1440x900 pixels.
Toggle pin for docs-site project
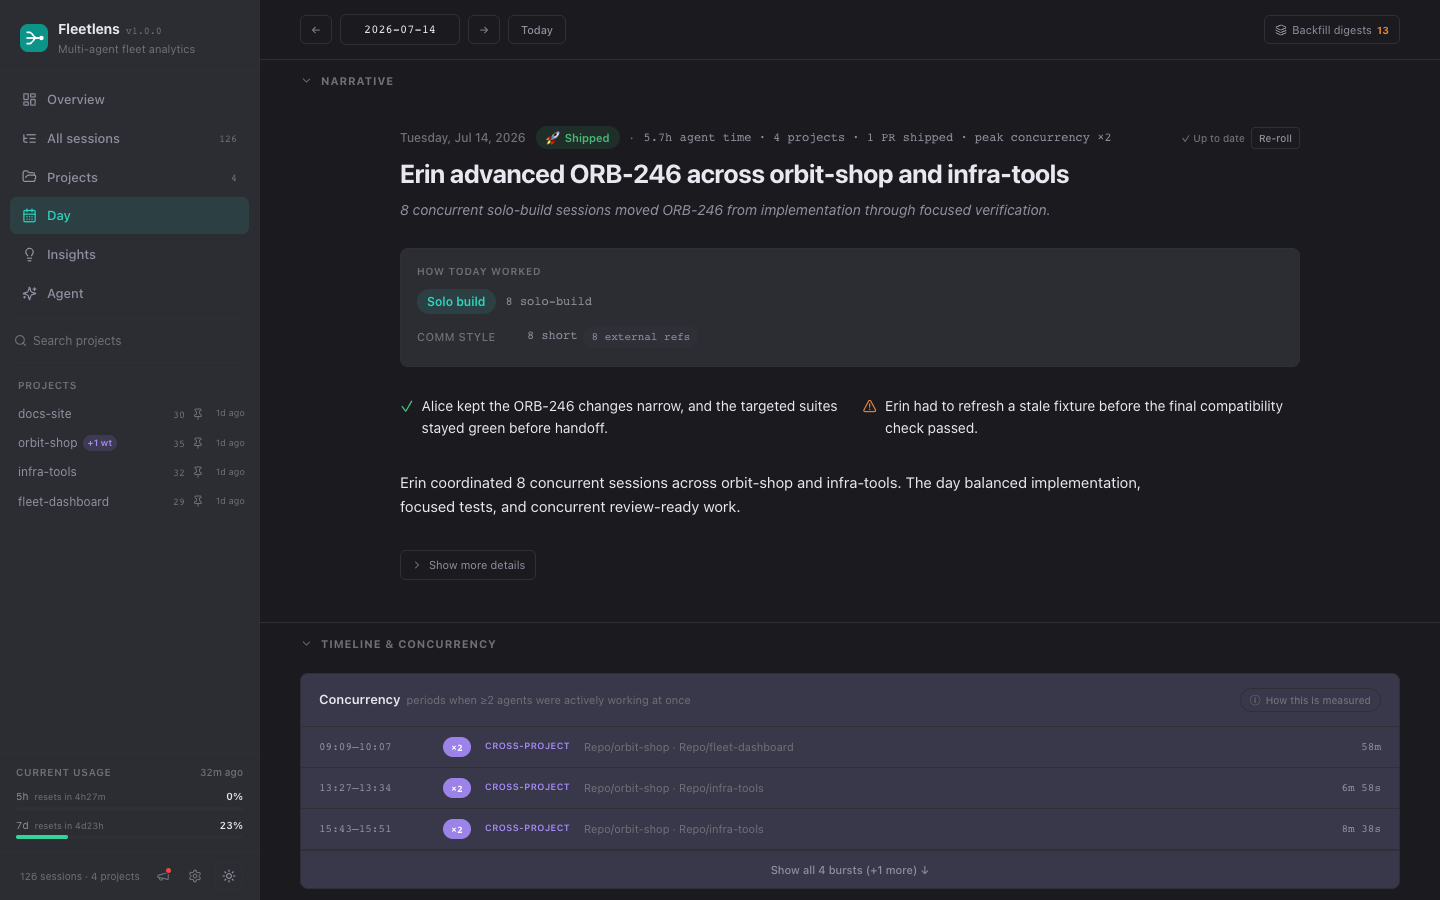(x=198, y=413)
